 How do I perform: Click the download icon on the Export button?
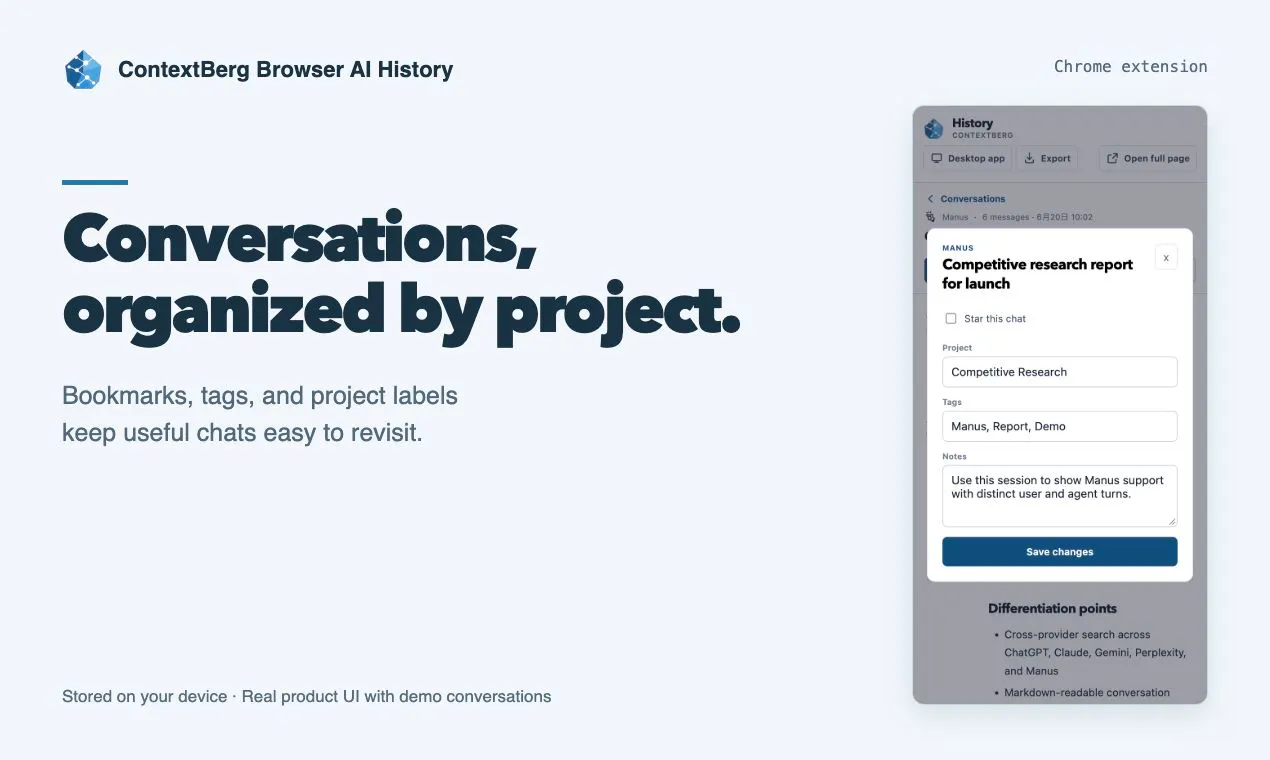1030,158
